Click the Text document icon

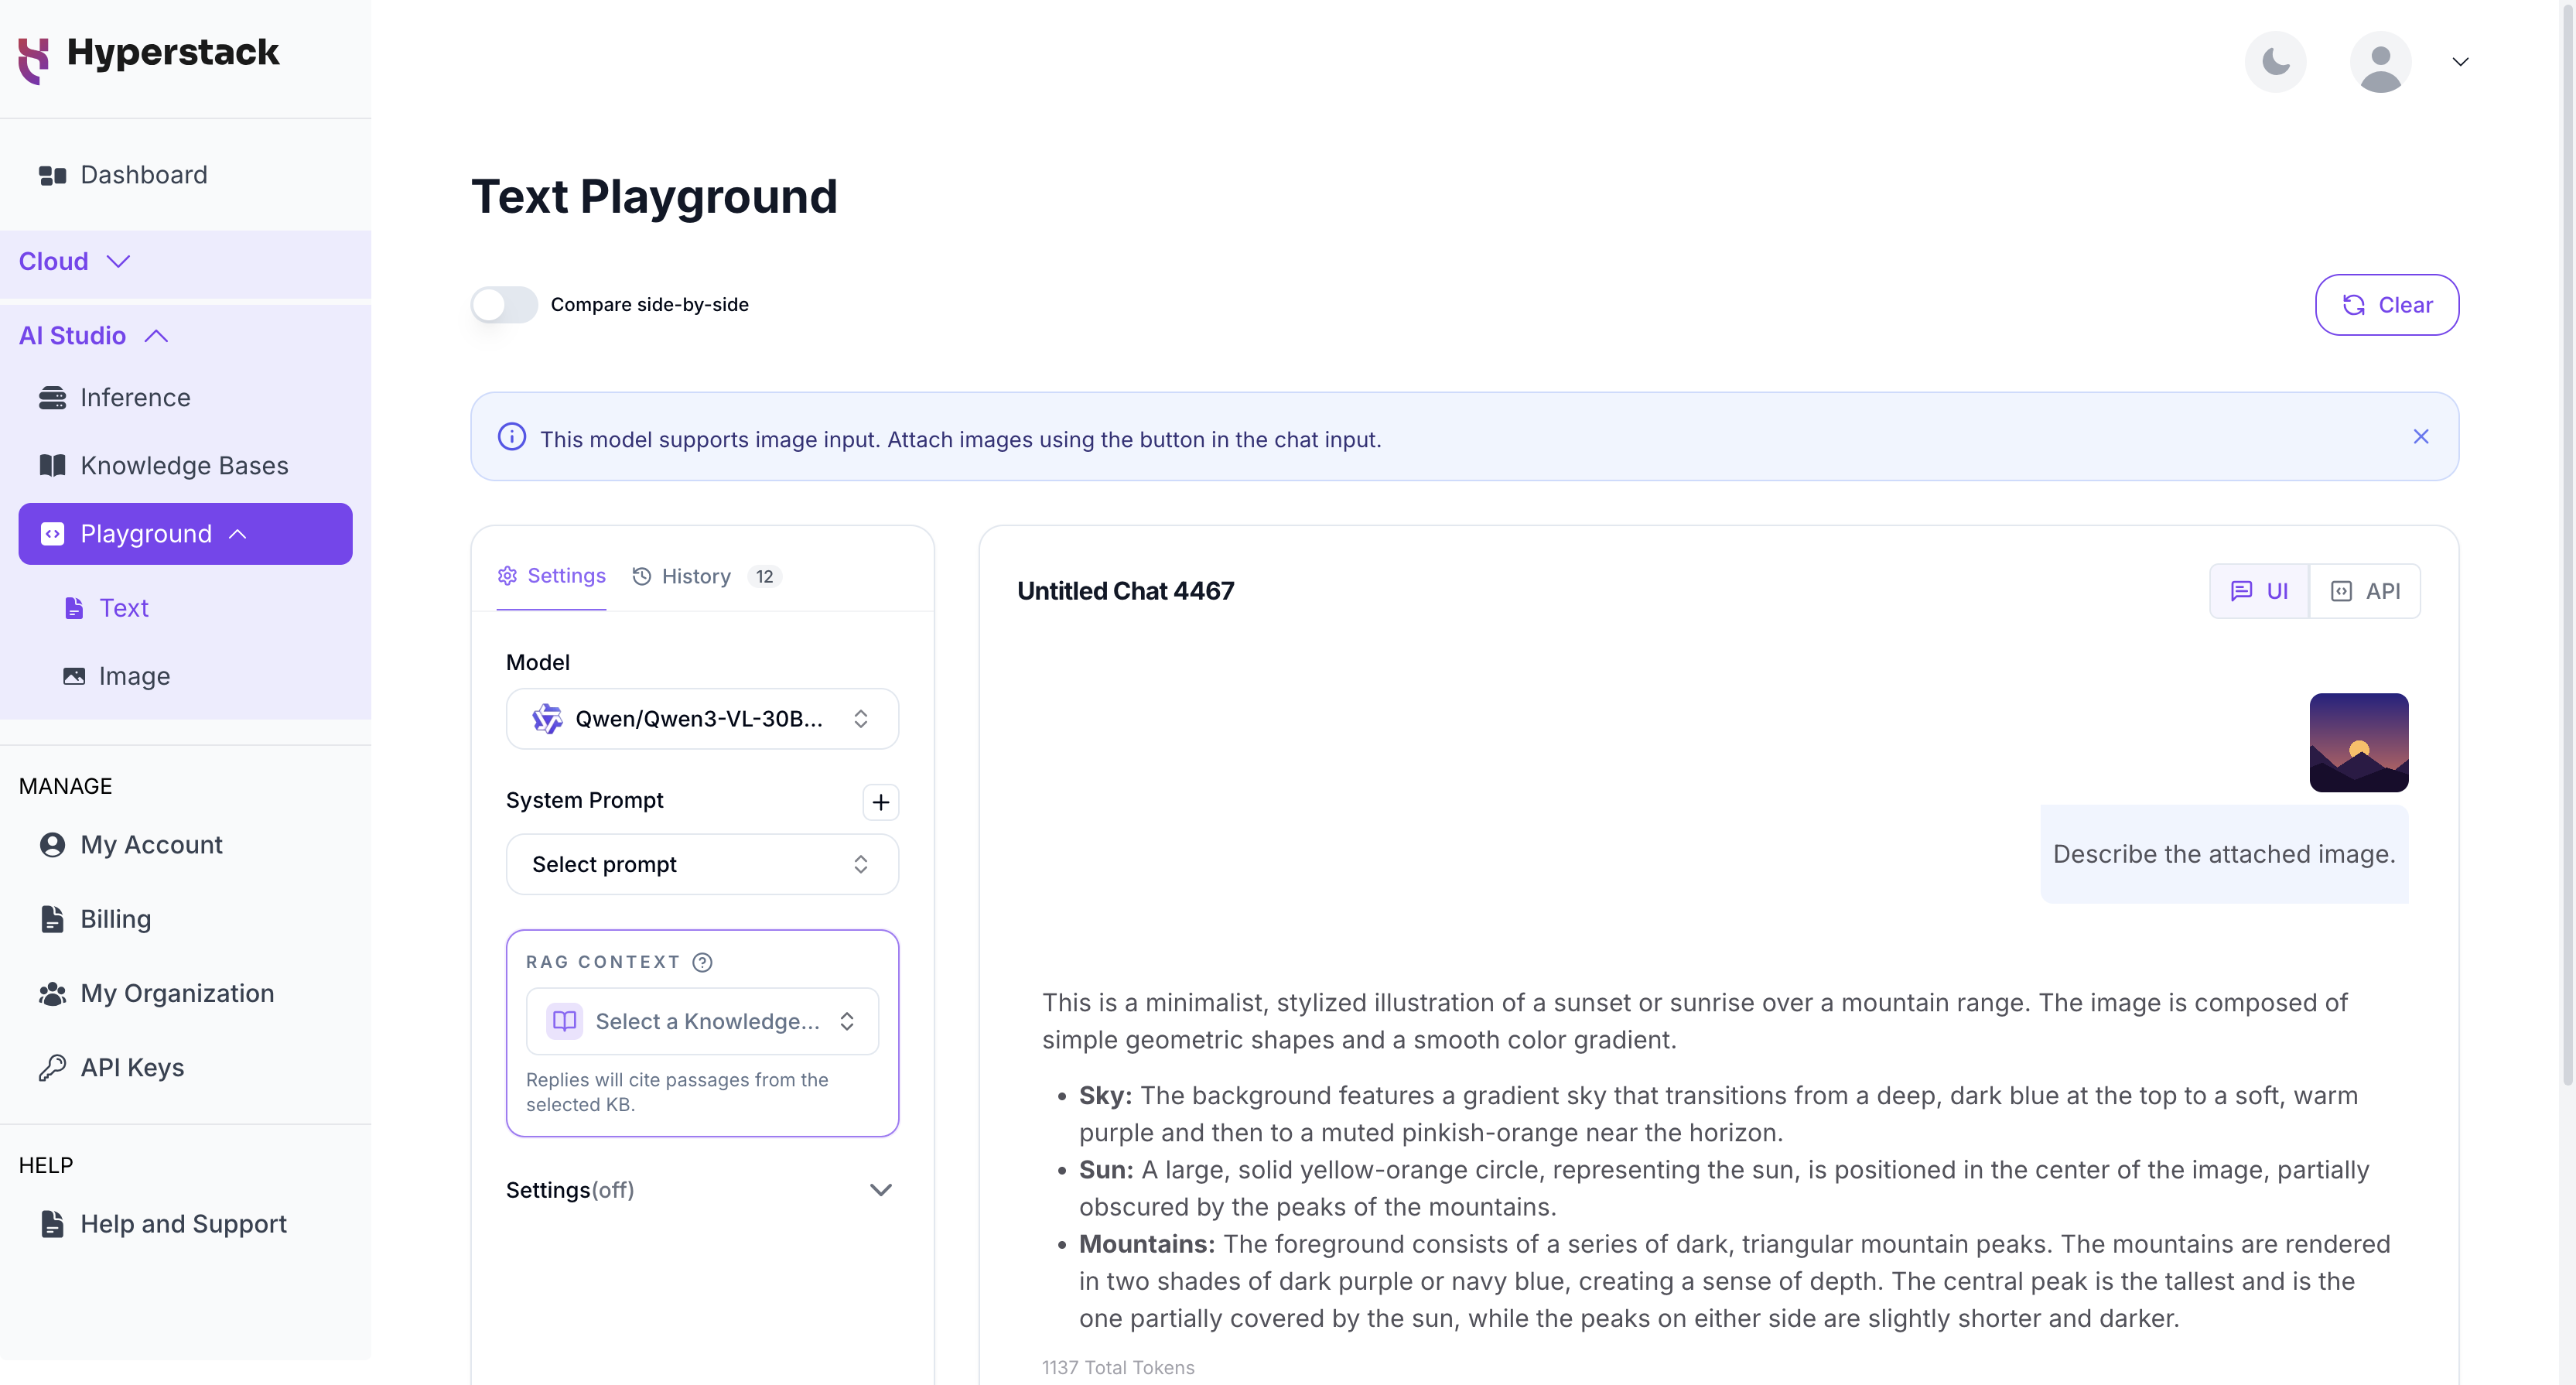point(74,608)
